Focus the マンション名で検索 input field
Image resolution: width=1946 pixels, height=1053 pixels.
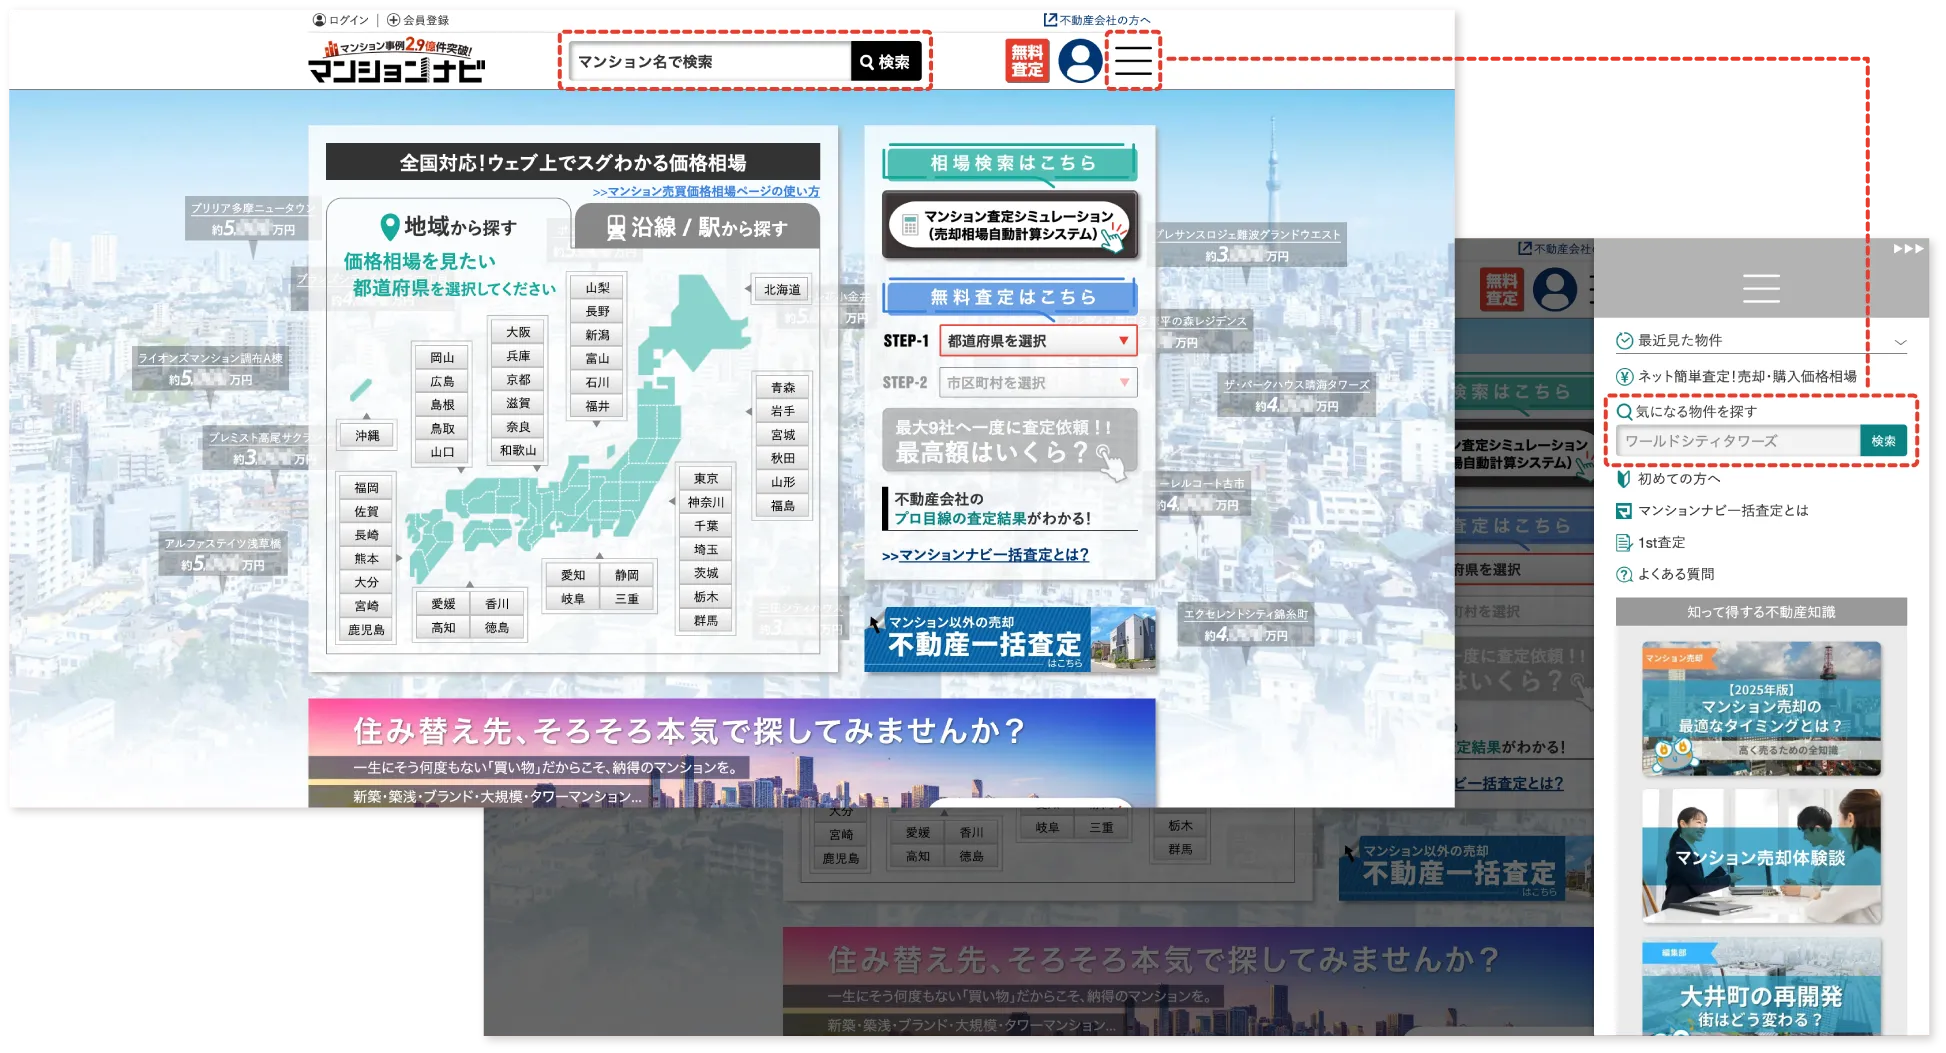tap(710, 62)
